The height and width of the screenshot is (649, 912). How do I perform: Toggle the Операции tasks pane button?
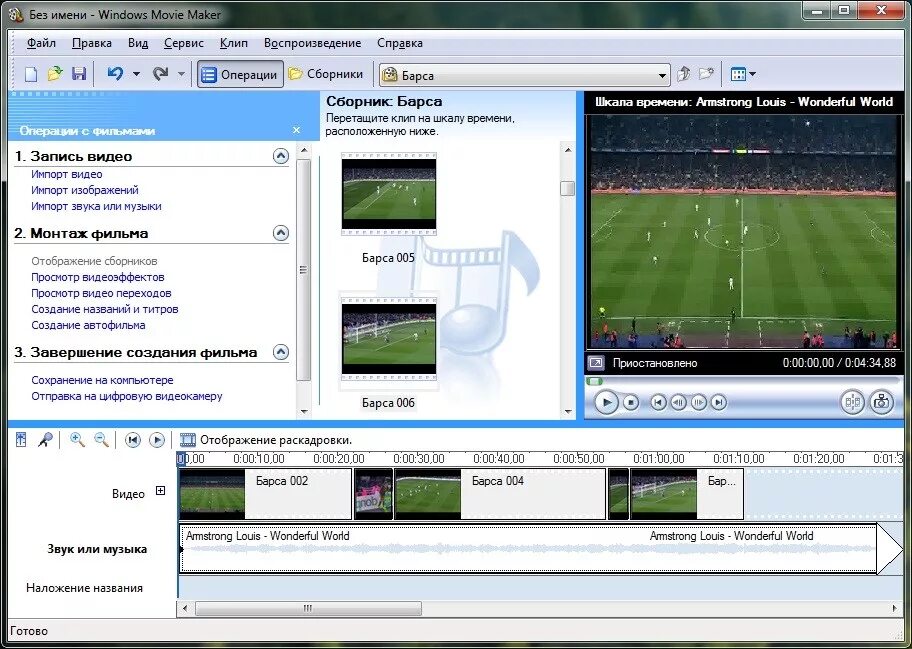[x=240, y=74]
